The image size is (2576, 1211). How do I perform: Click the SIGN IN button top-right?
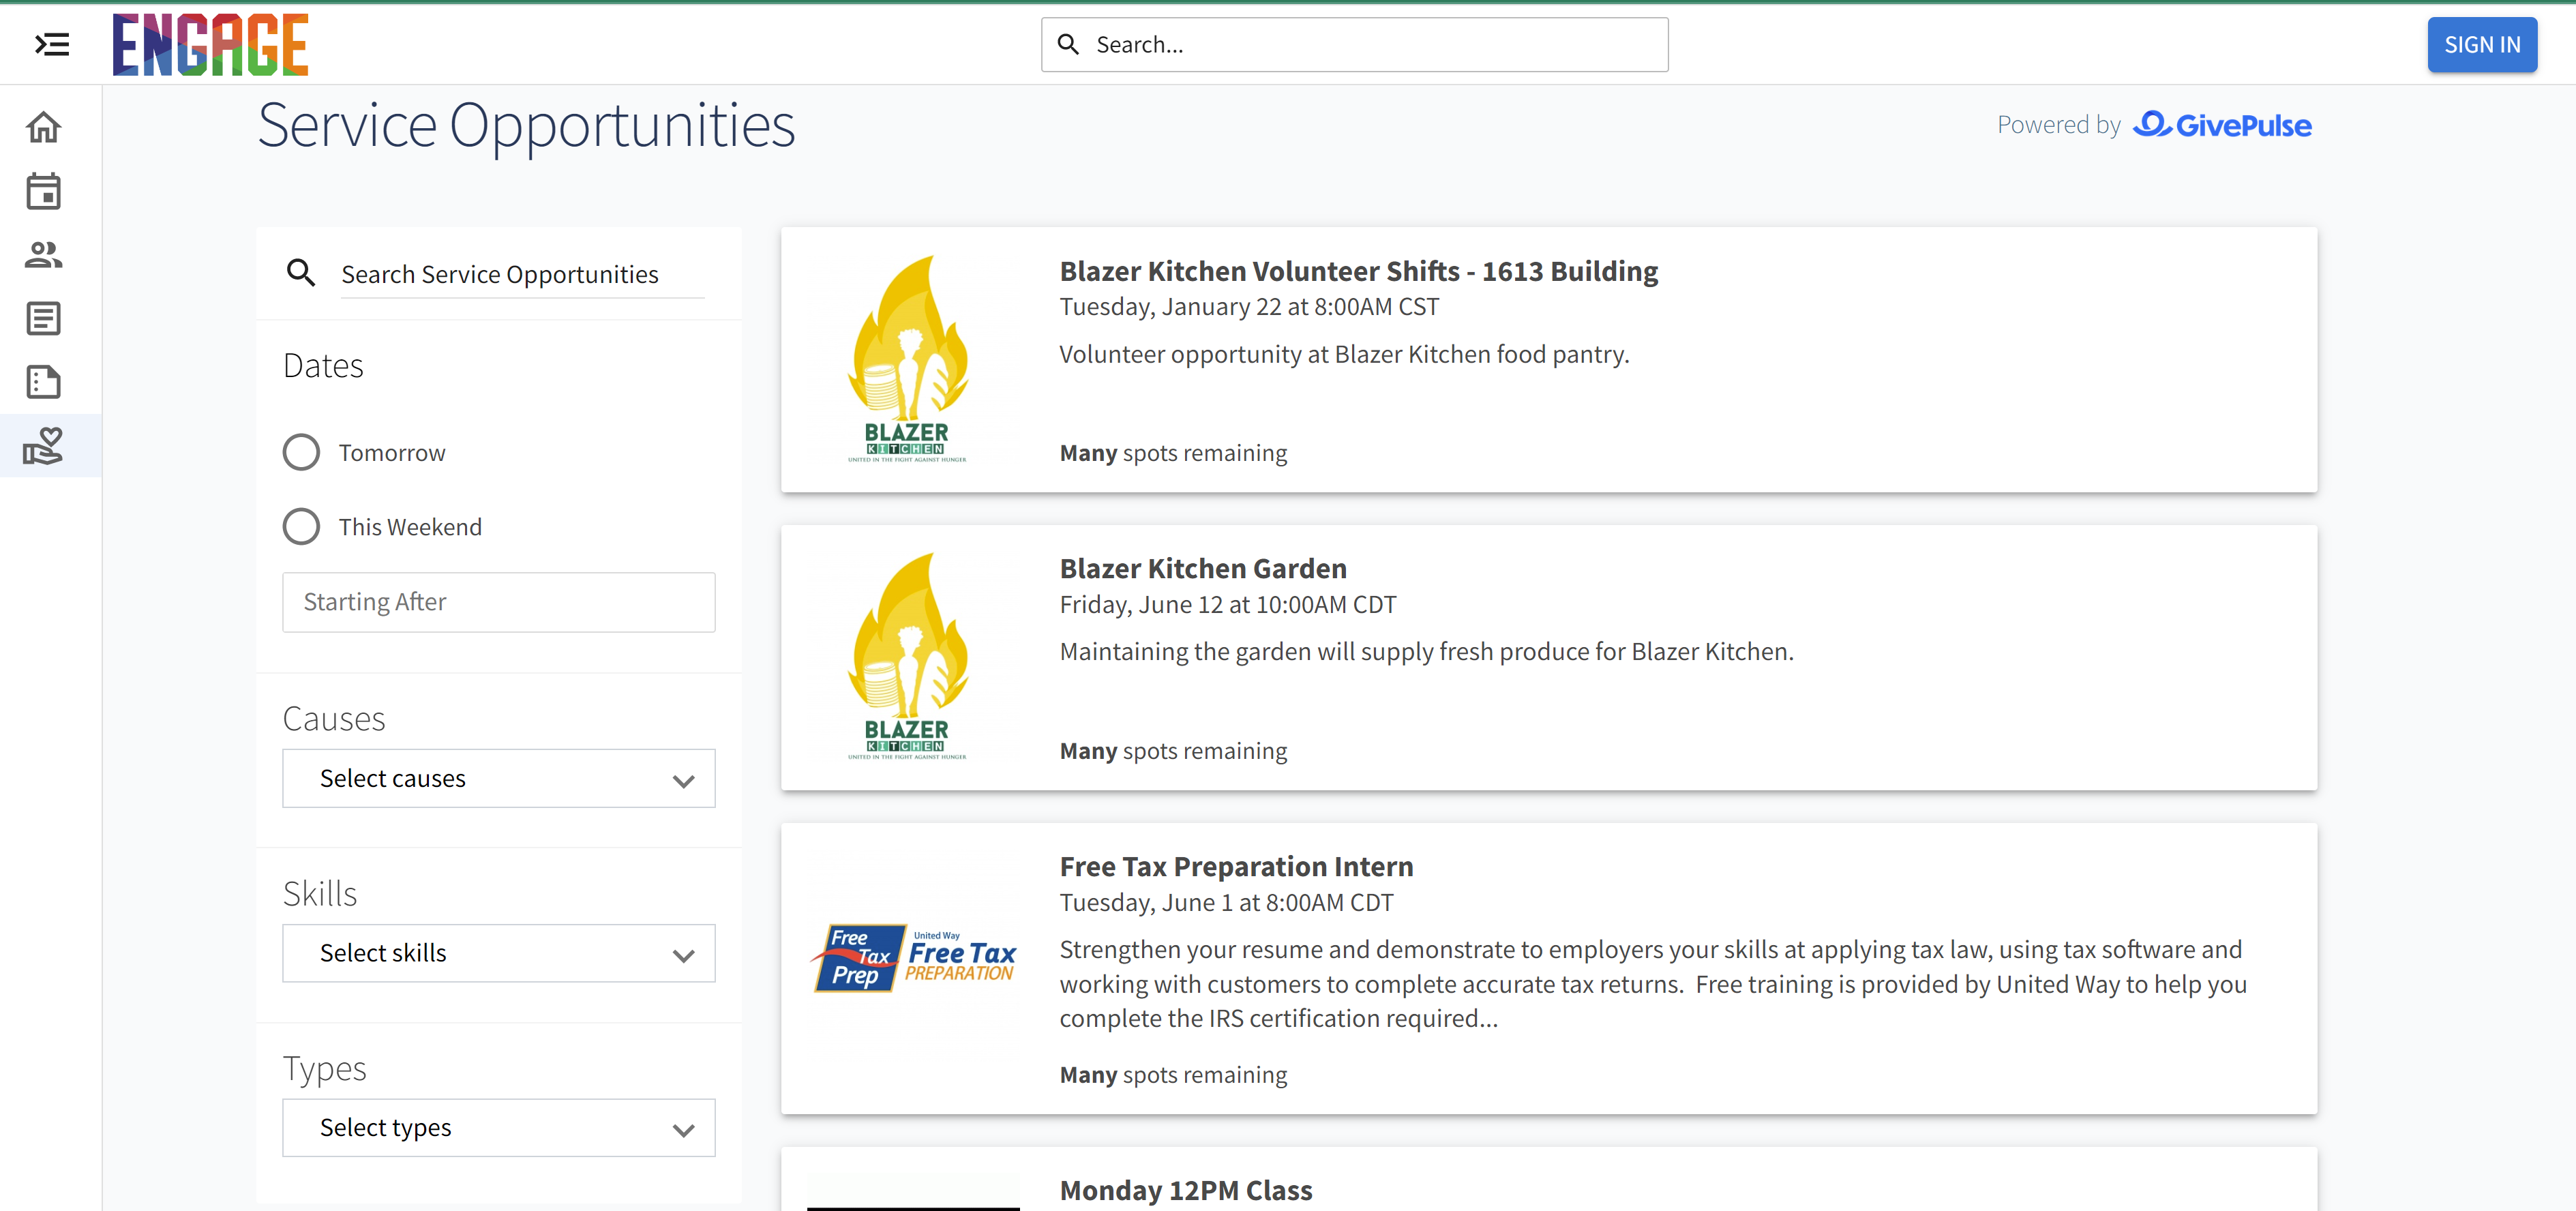[x=2479, y=44]
